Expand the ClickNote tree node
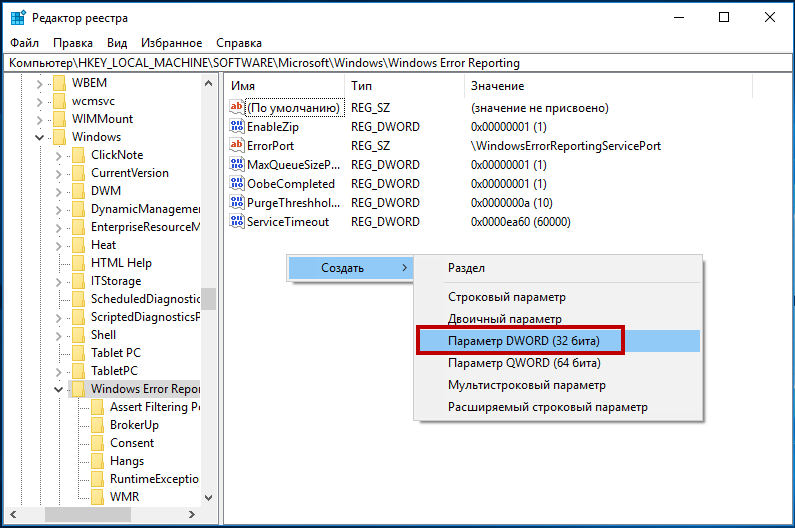Image resolution: width=795 pixels, height=528 pixels. click(59, 156)
